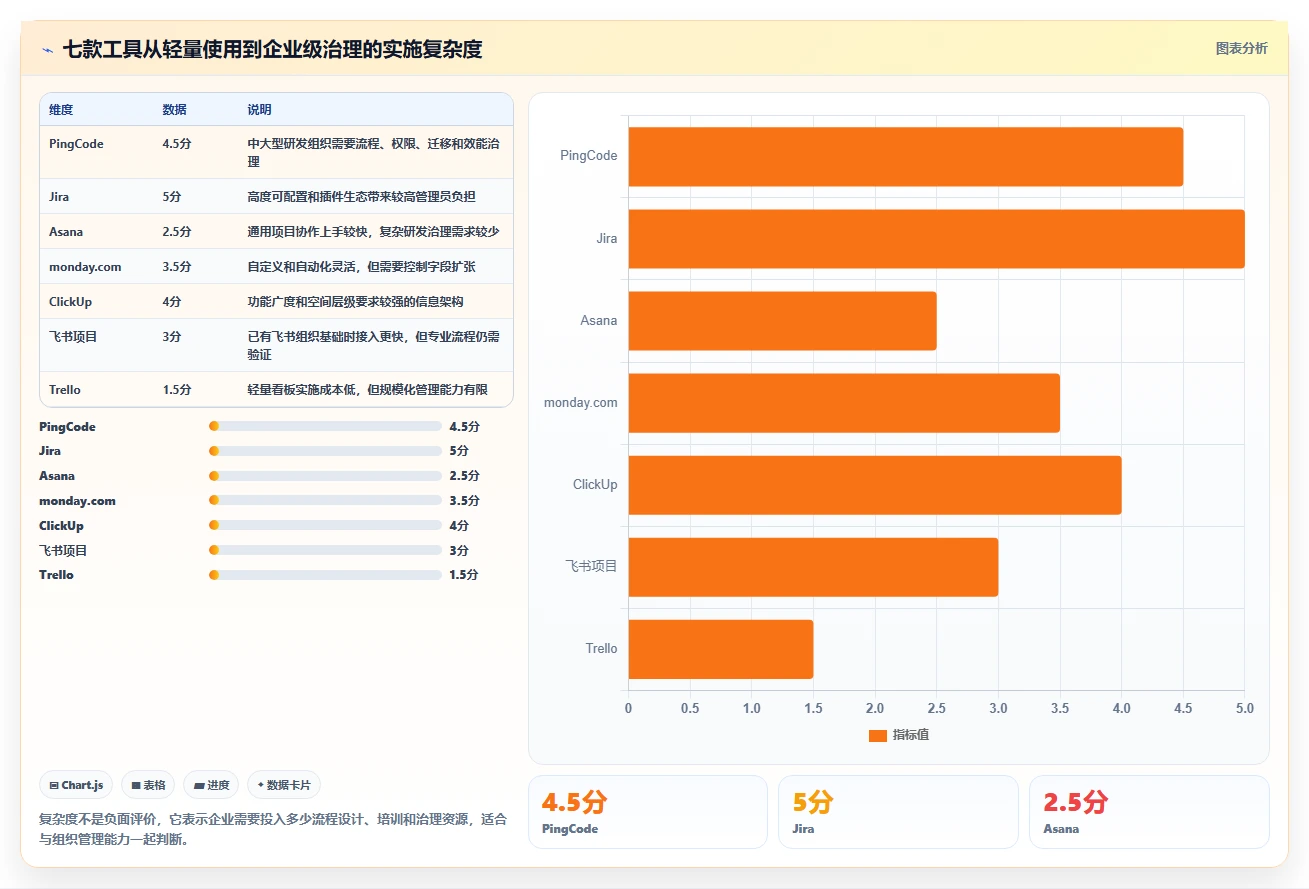Open the 5分 Jira data card
The image size is (1309, 889).
click(x=898, y=812)
